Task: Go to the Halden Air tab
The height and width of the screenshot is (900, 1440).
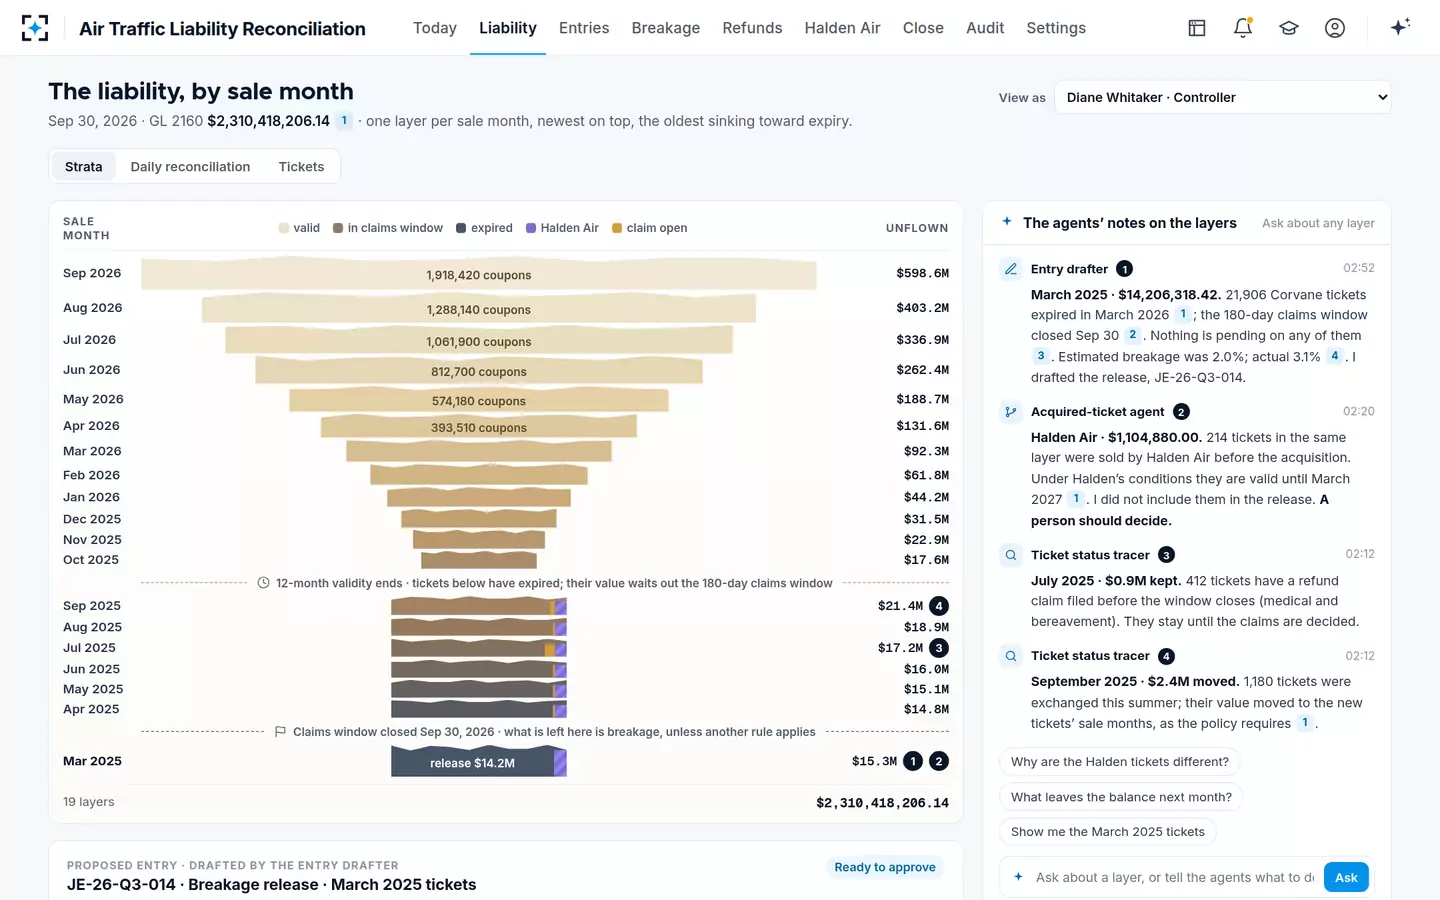Action: (x=842, y=28)
